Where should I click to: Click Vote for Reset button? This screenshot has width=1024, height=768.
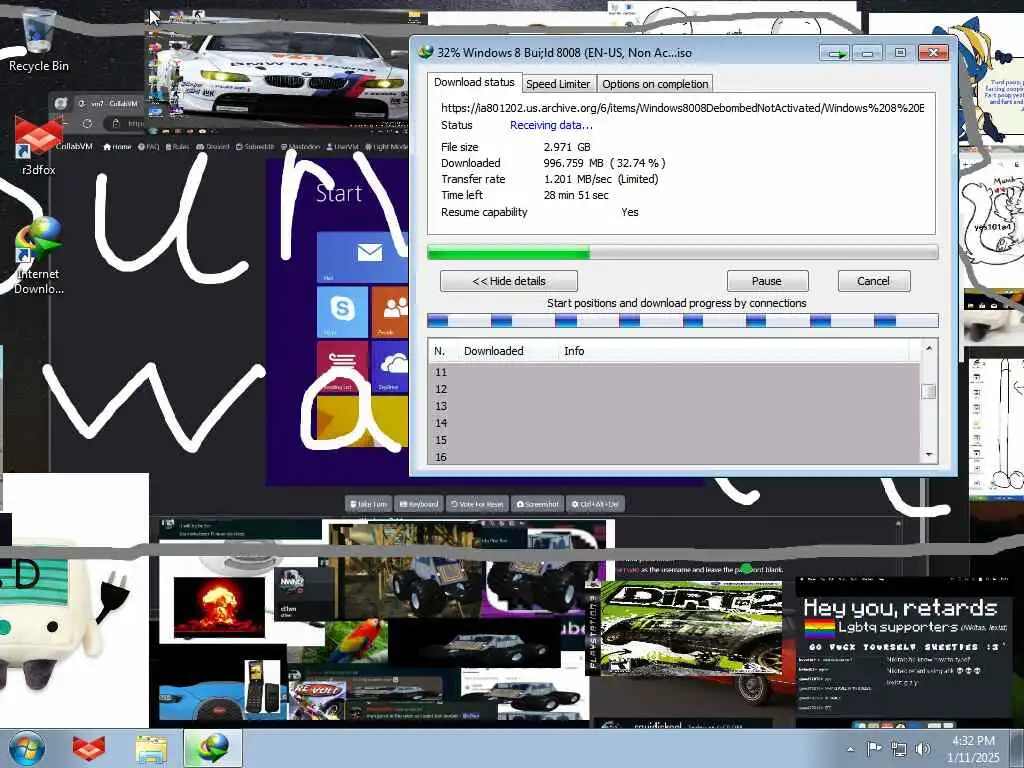pos(477,504)
